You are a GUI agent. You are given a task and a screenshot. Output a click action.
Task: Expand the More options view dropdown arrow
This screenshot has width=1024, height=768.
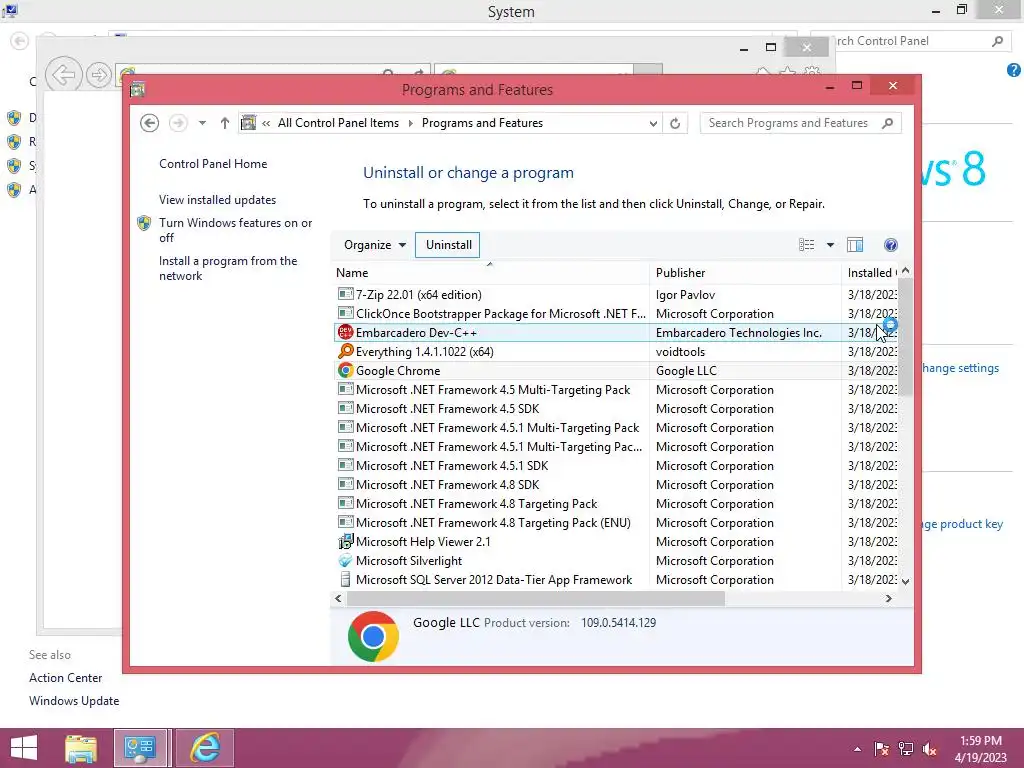pos(830,245)
